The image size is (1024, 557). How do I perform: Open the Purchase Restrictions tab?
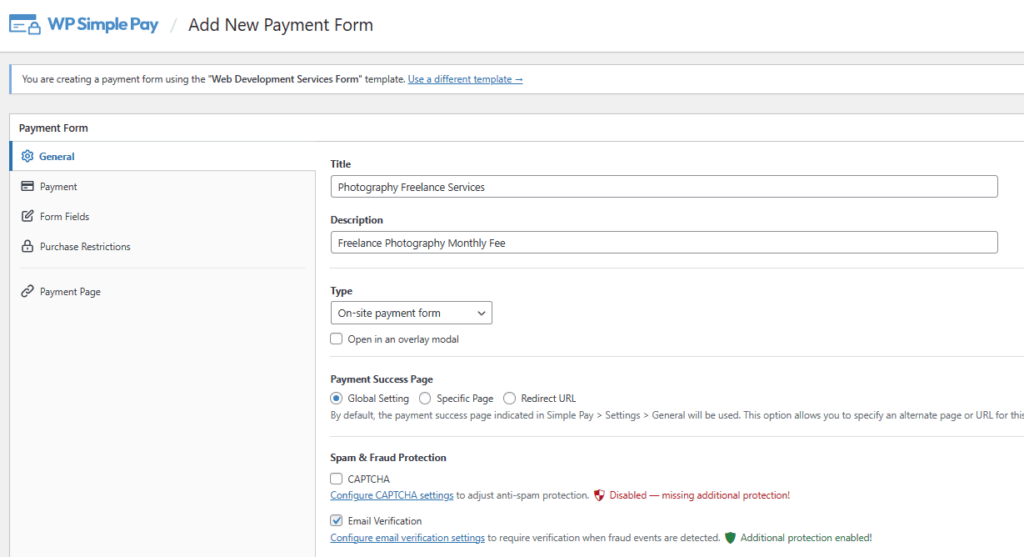85,246
